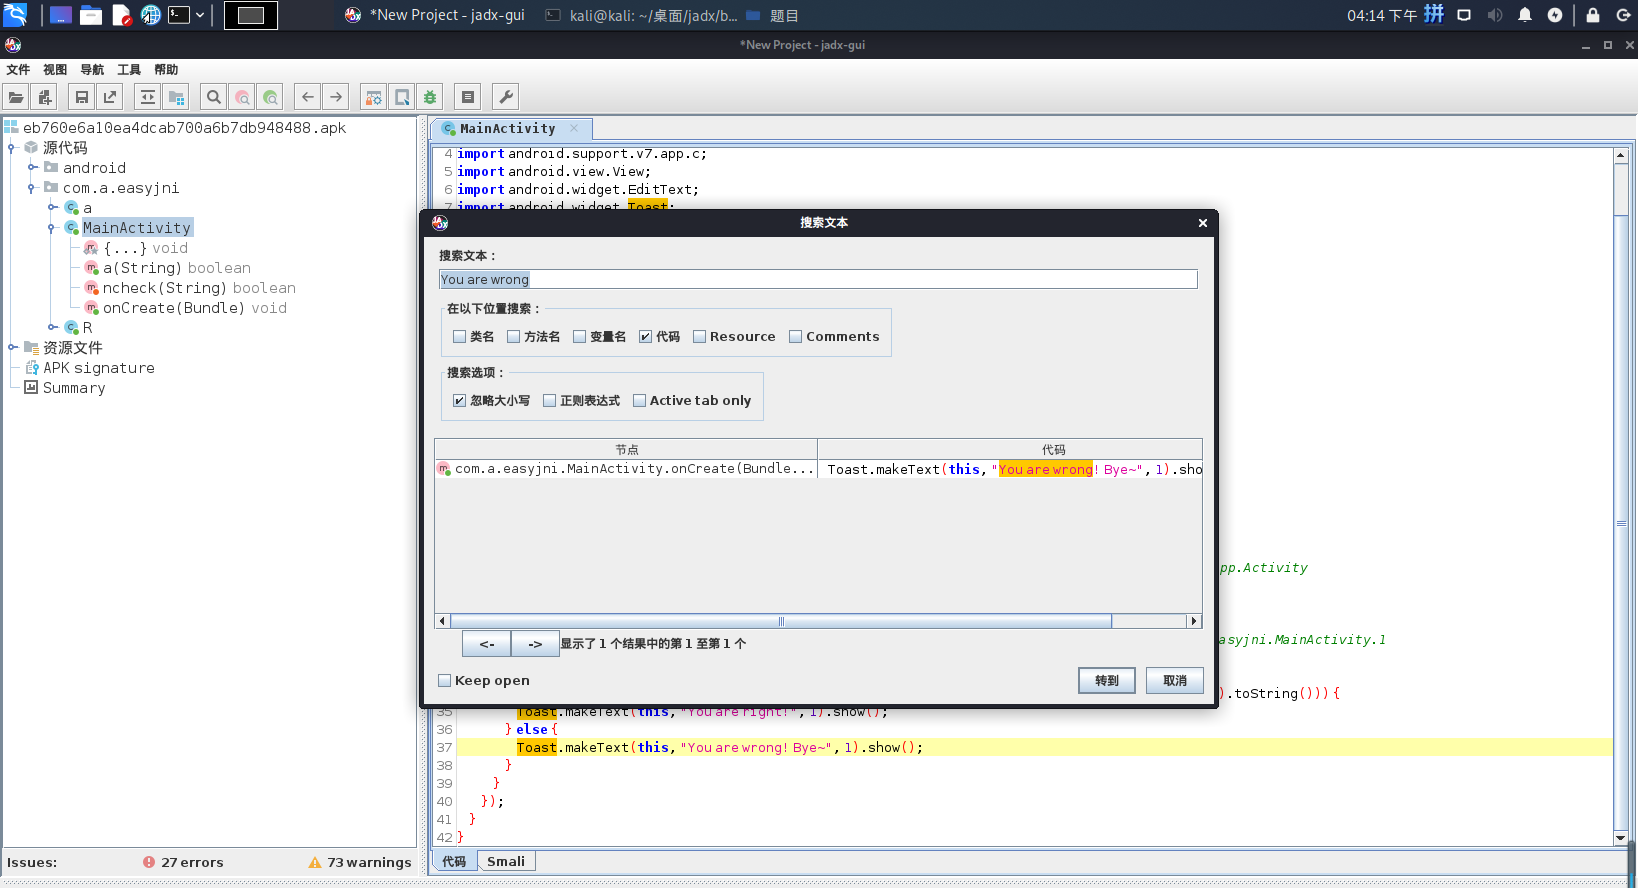Open the 视图 menu
Image resolution: width=1638 pixels, height=888 pixels.
click(x=55, y=70)
